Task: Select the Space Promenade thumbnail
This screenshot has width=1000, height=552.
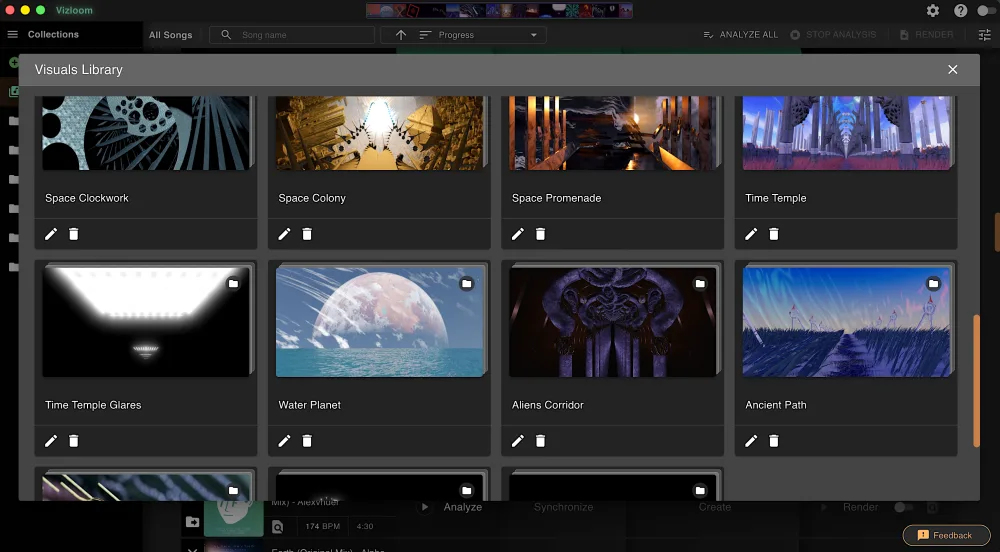Action: click(x=613, y=133)
